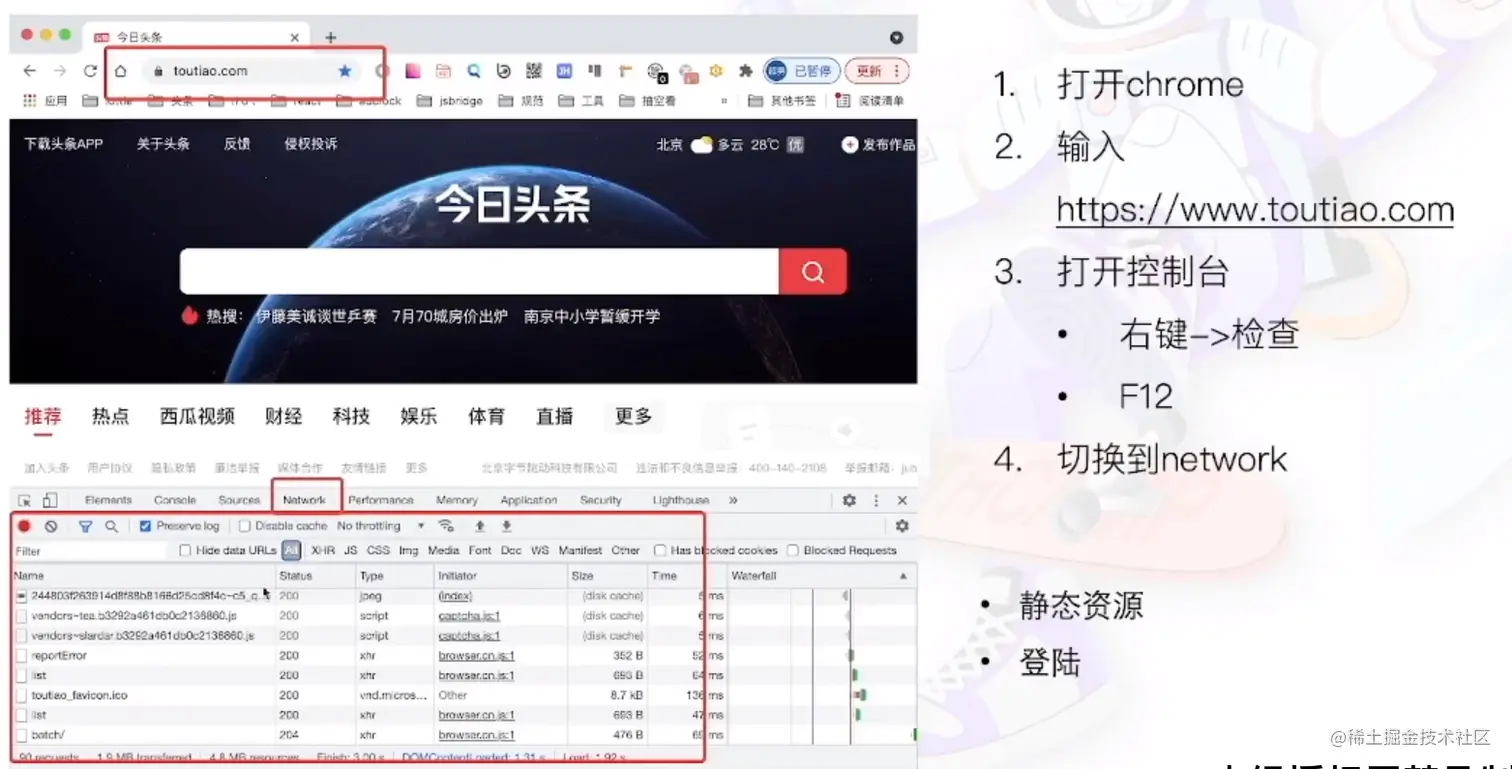Click the red search button on Toutiao
The image size is (1512, 769).
pos(813,271)
